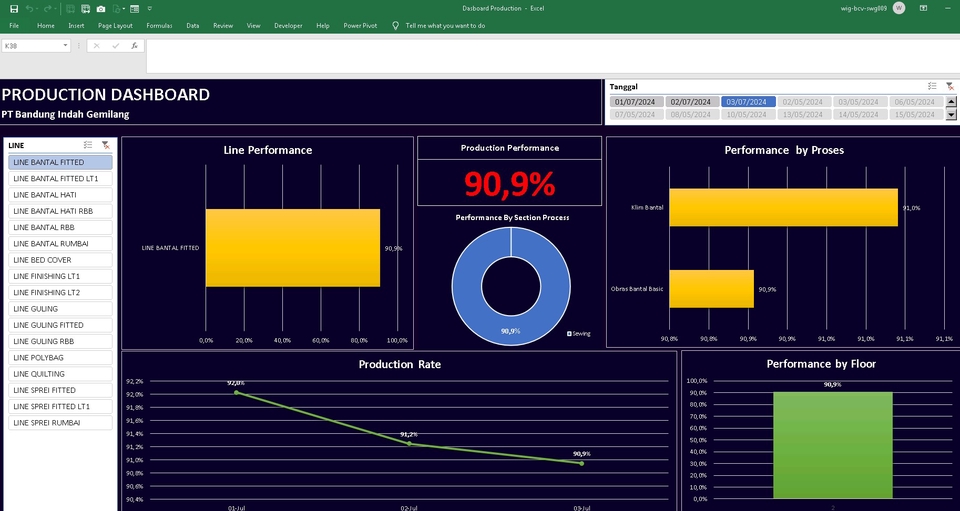Image resolution: width=960 pixels, height=511 pixels.
Task: Open the View tab
Action: [x=253, y=26]
